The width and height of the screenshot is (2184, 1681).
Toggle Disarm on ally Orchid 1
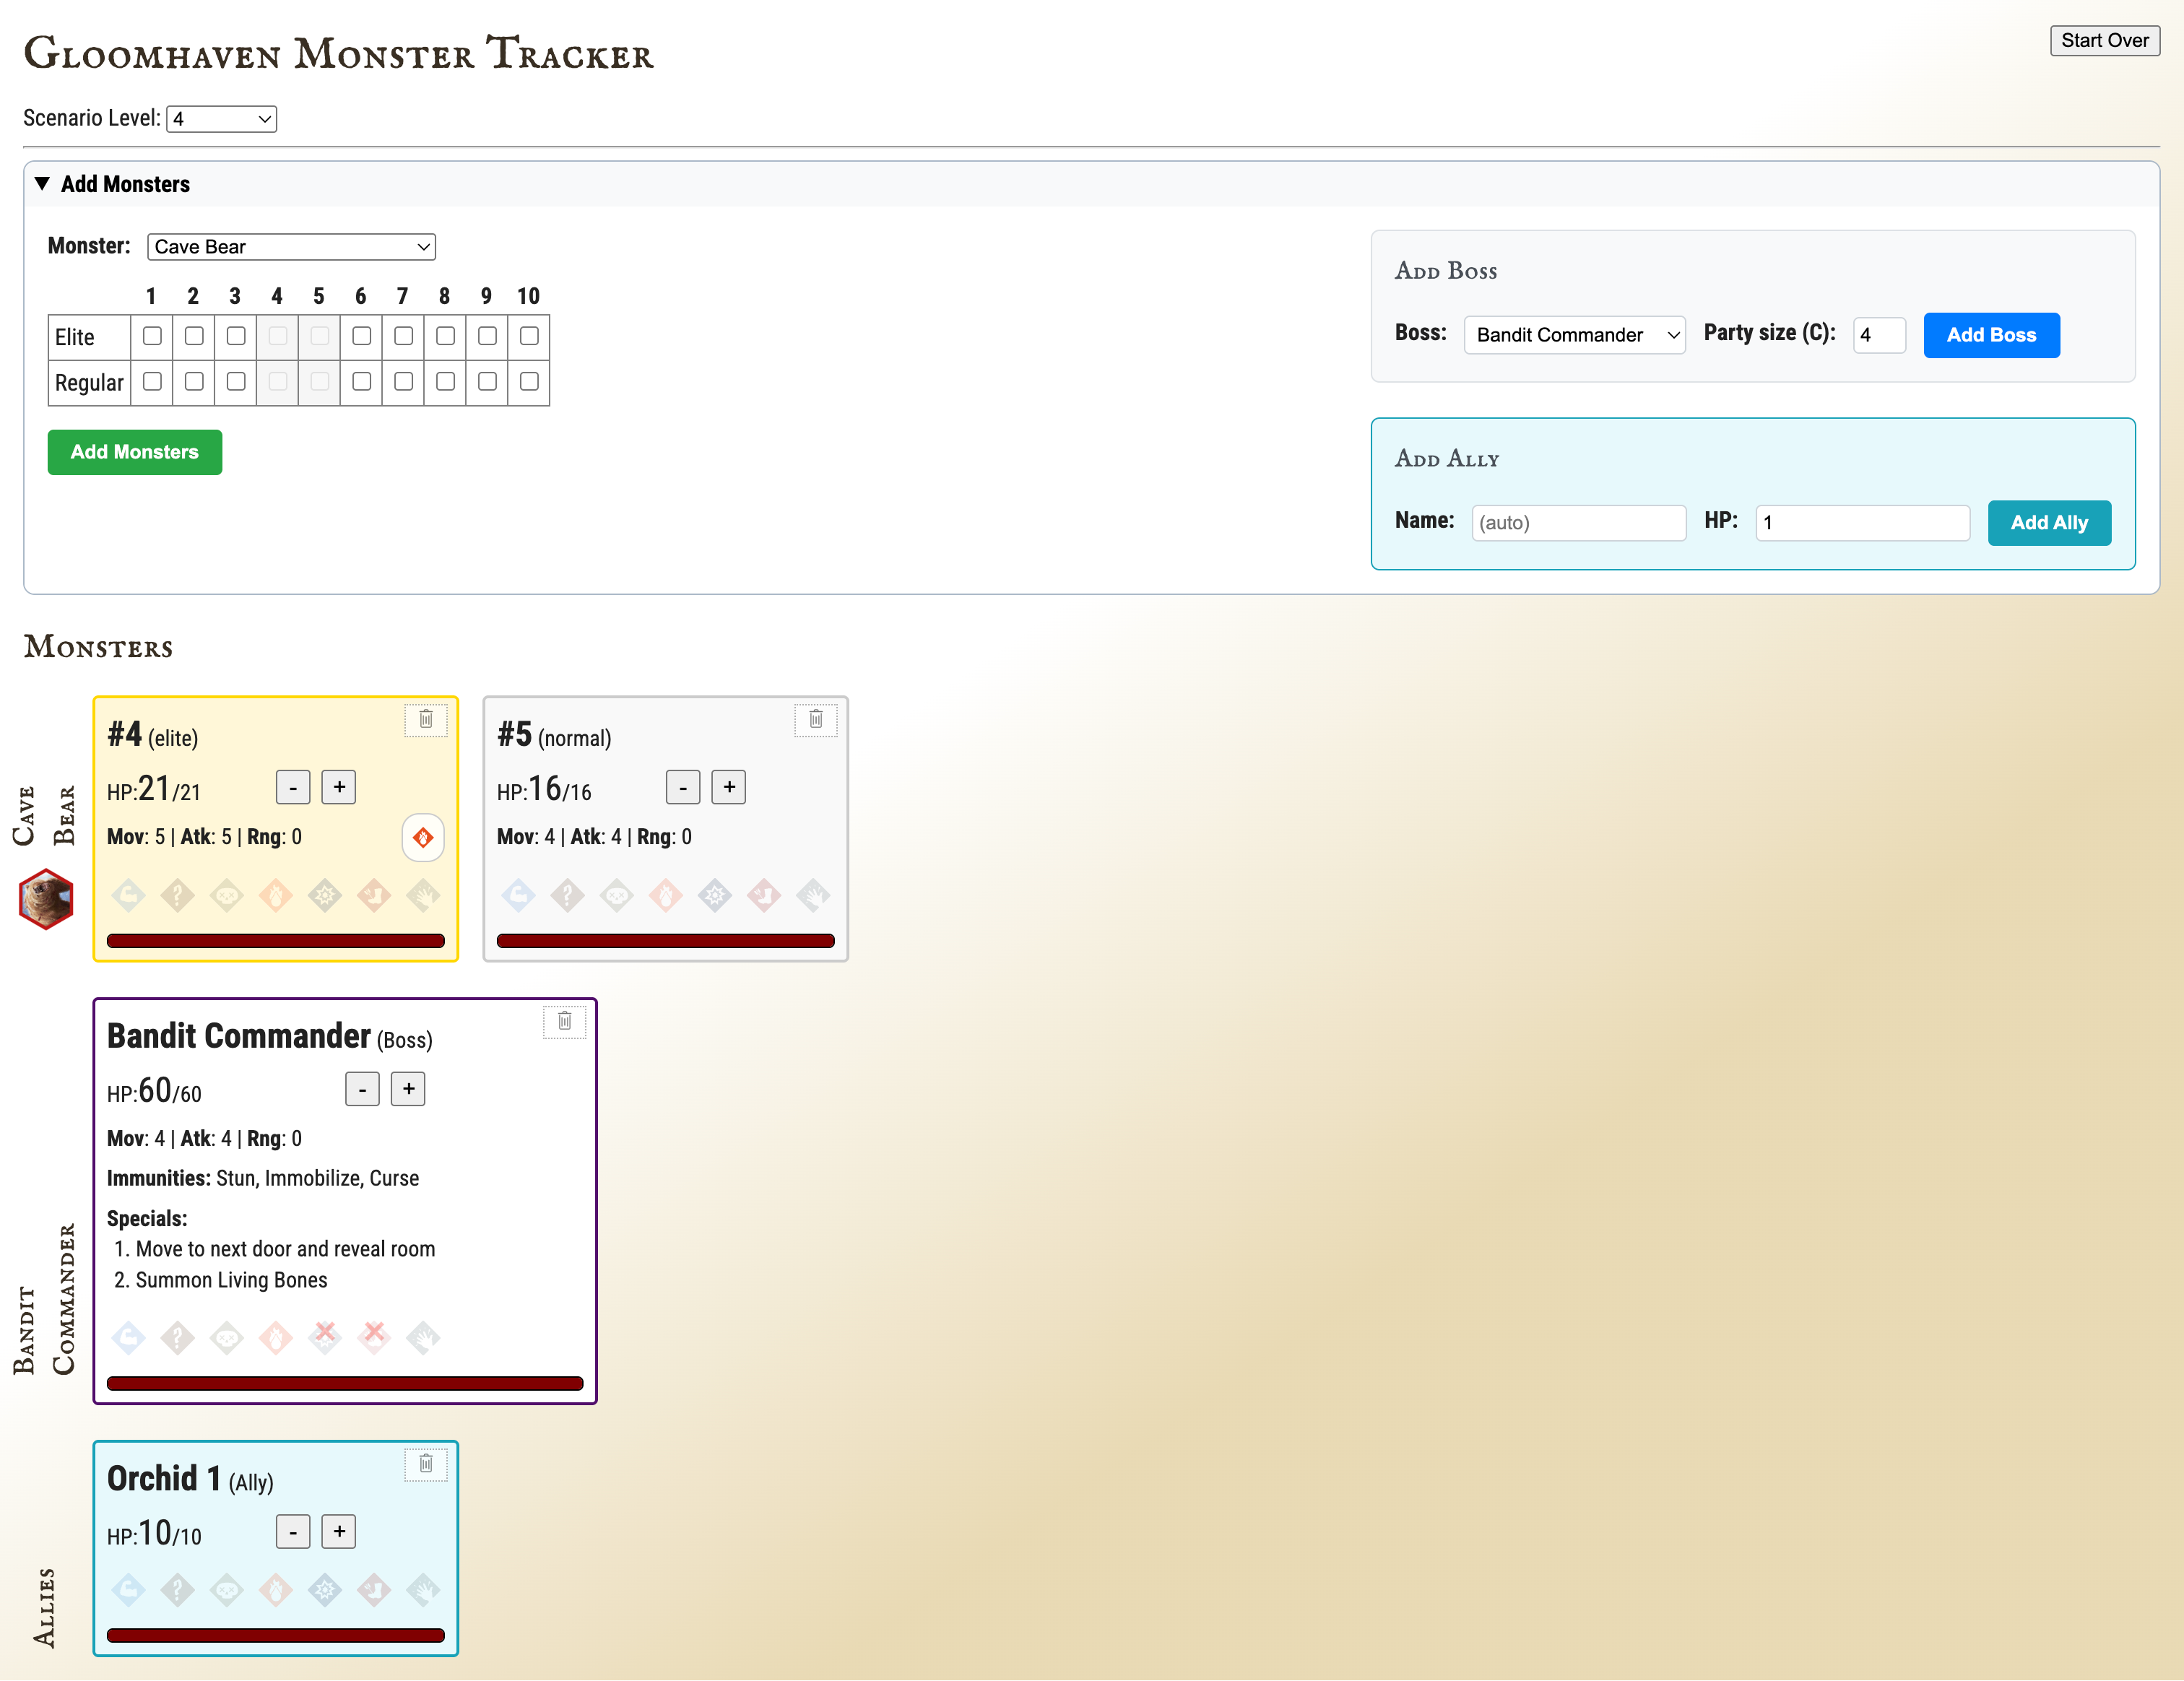pos(423,1591)
